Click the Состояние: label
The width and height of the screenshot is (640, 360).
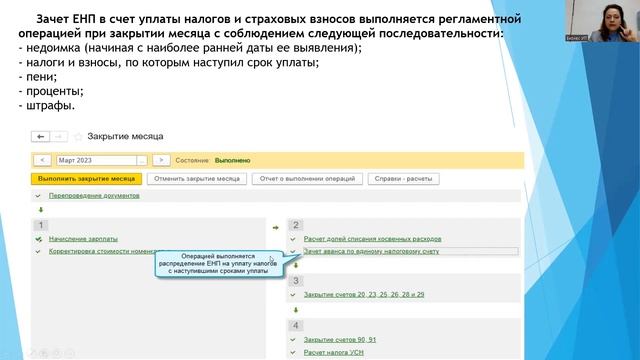193,160
